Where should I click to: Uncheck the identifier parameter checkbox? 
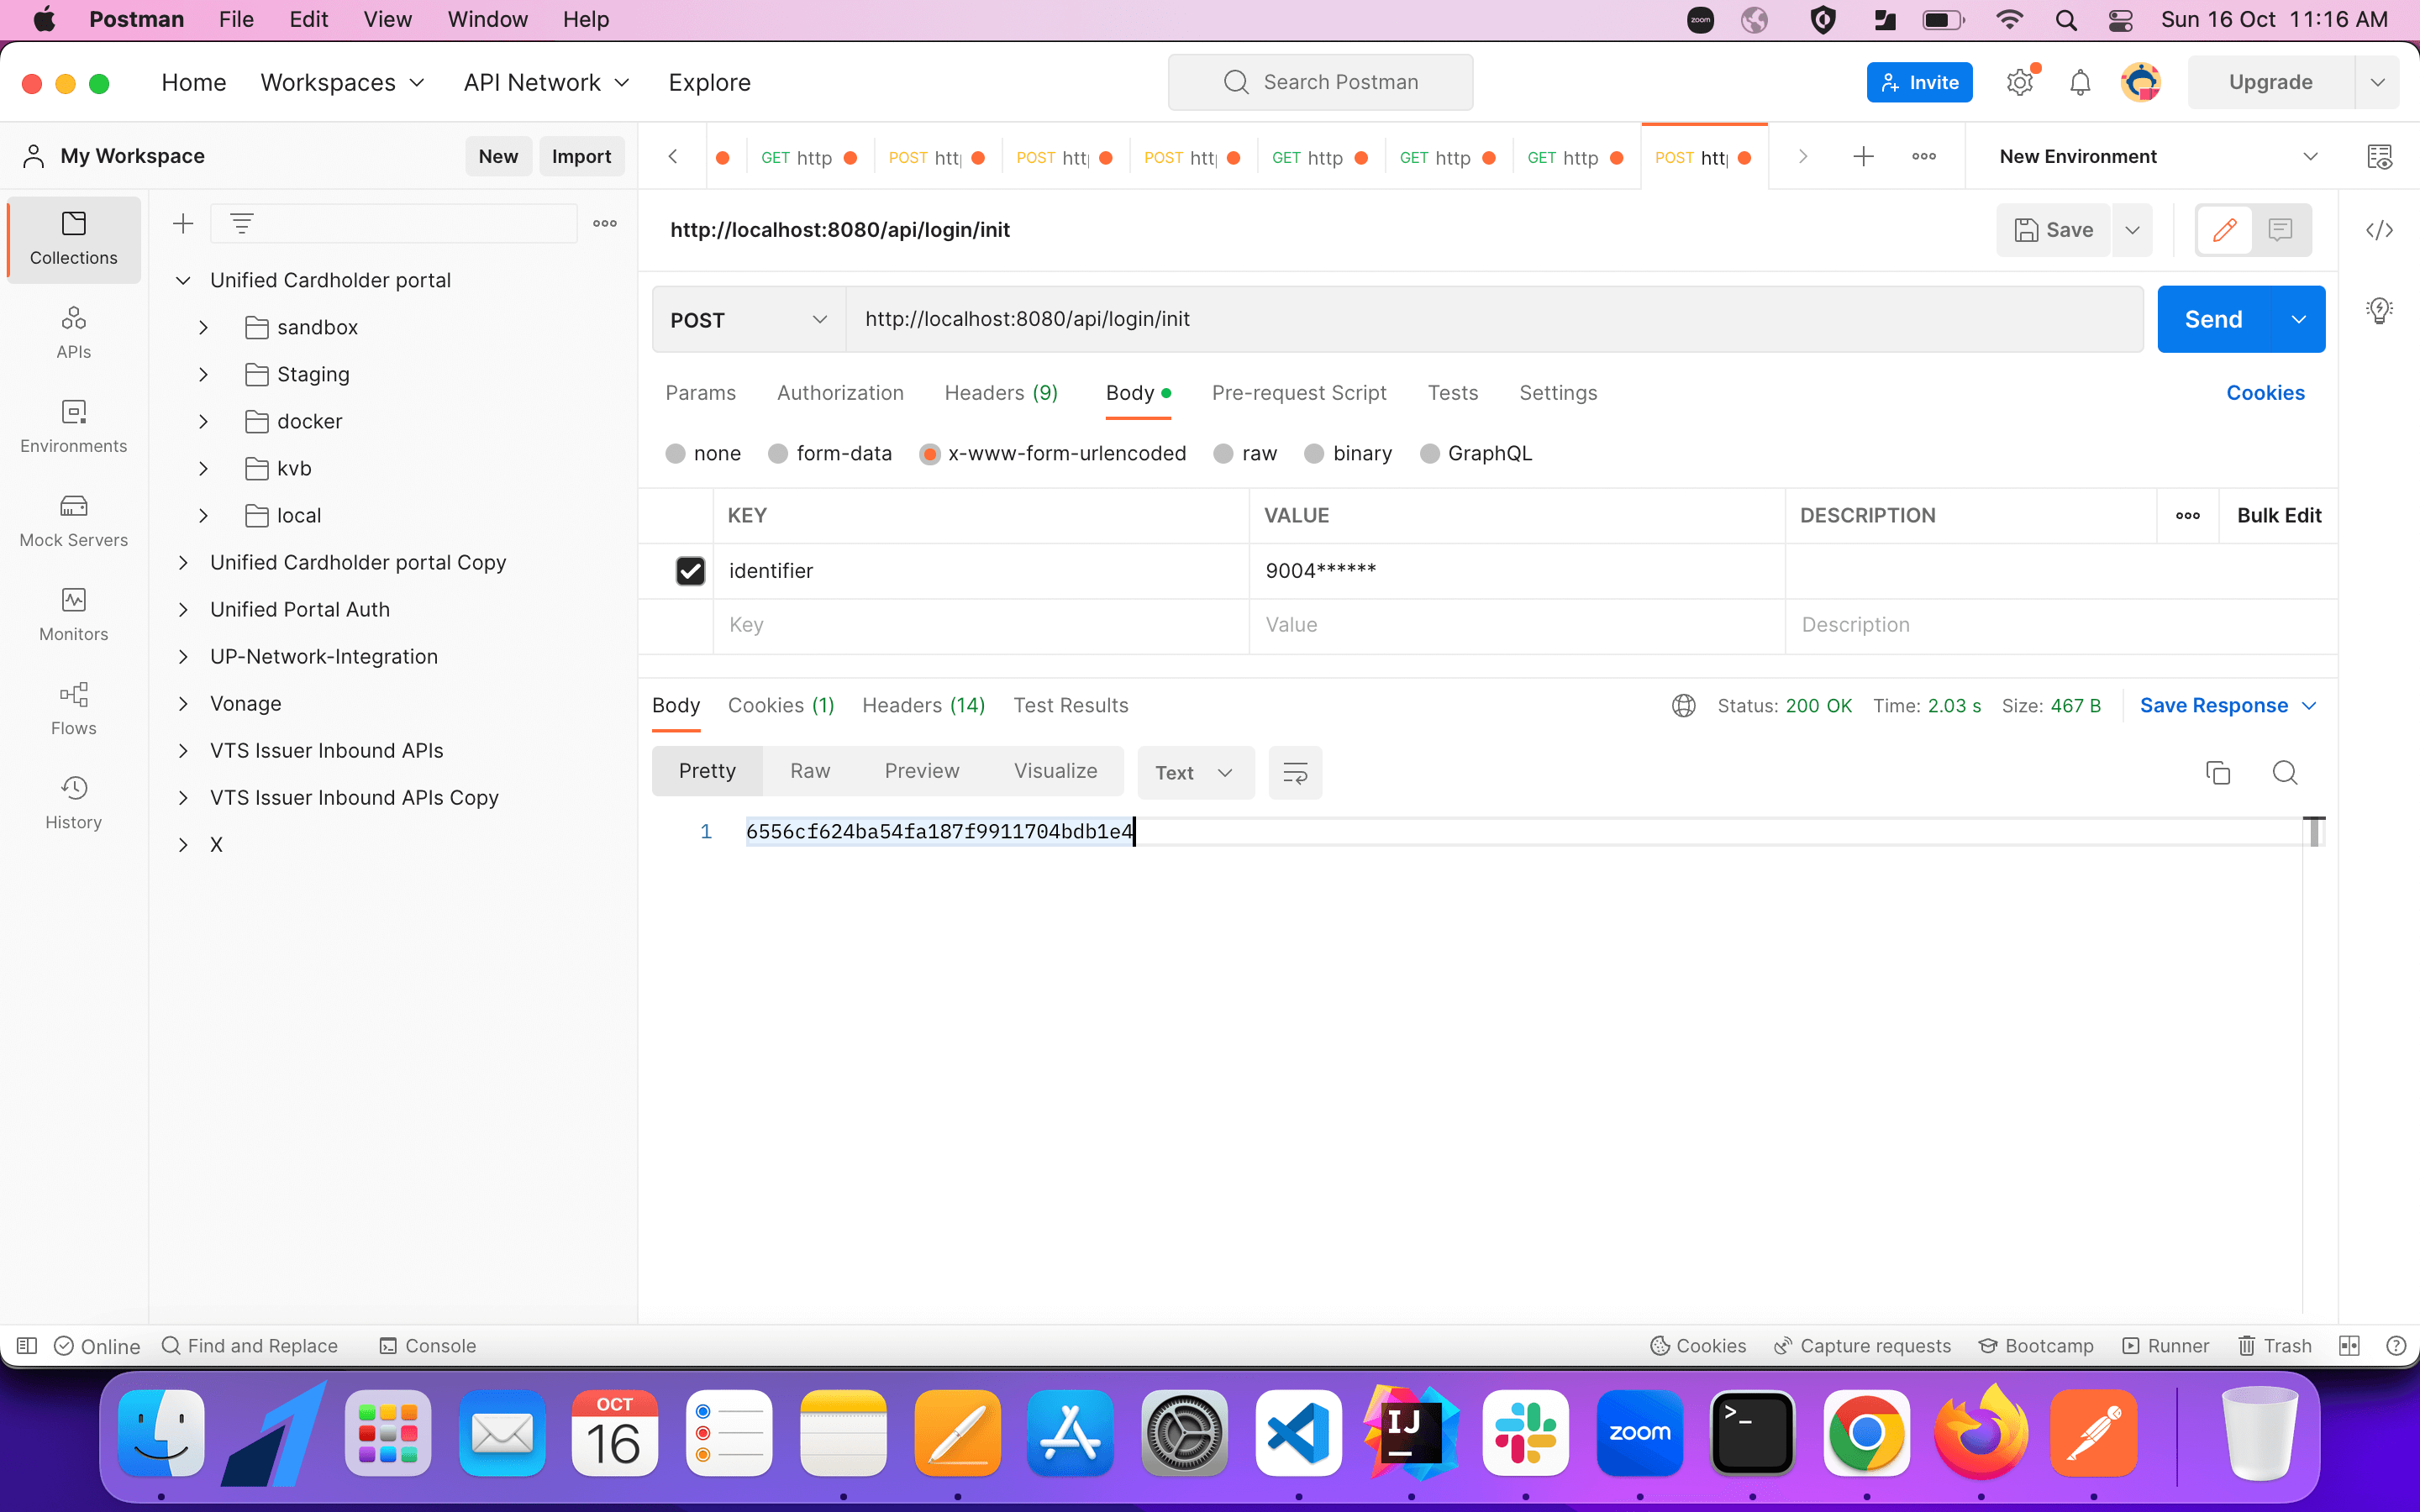(x=690, y=571)
